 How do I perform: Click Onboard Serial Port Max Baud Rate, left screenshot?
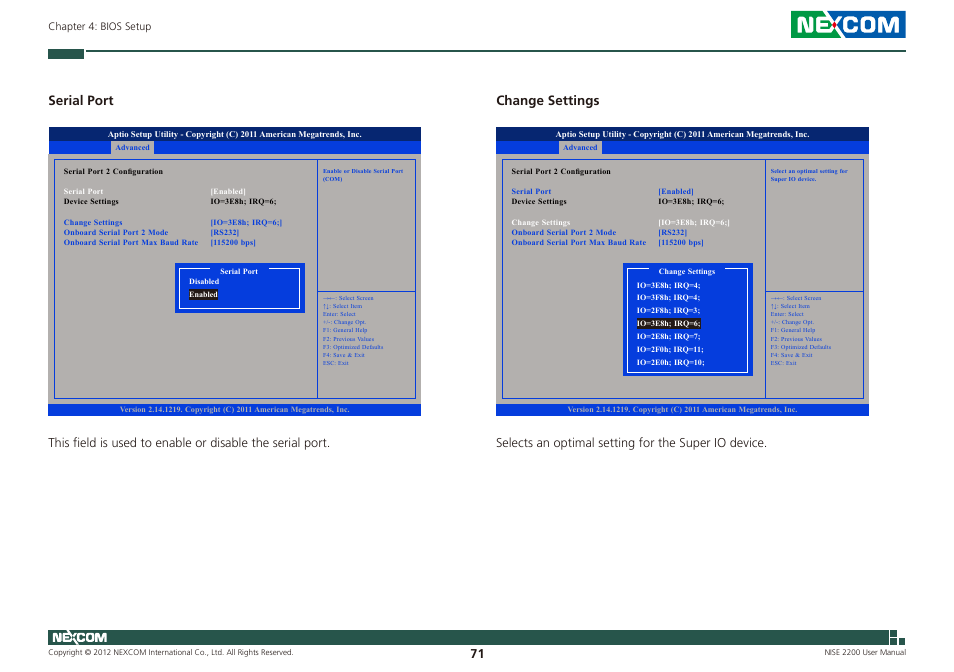pos(131,242)
